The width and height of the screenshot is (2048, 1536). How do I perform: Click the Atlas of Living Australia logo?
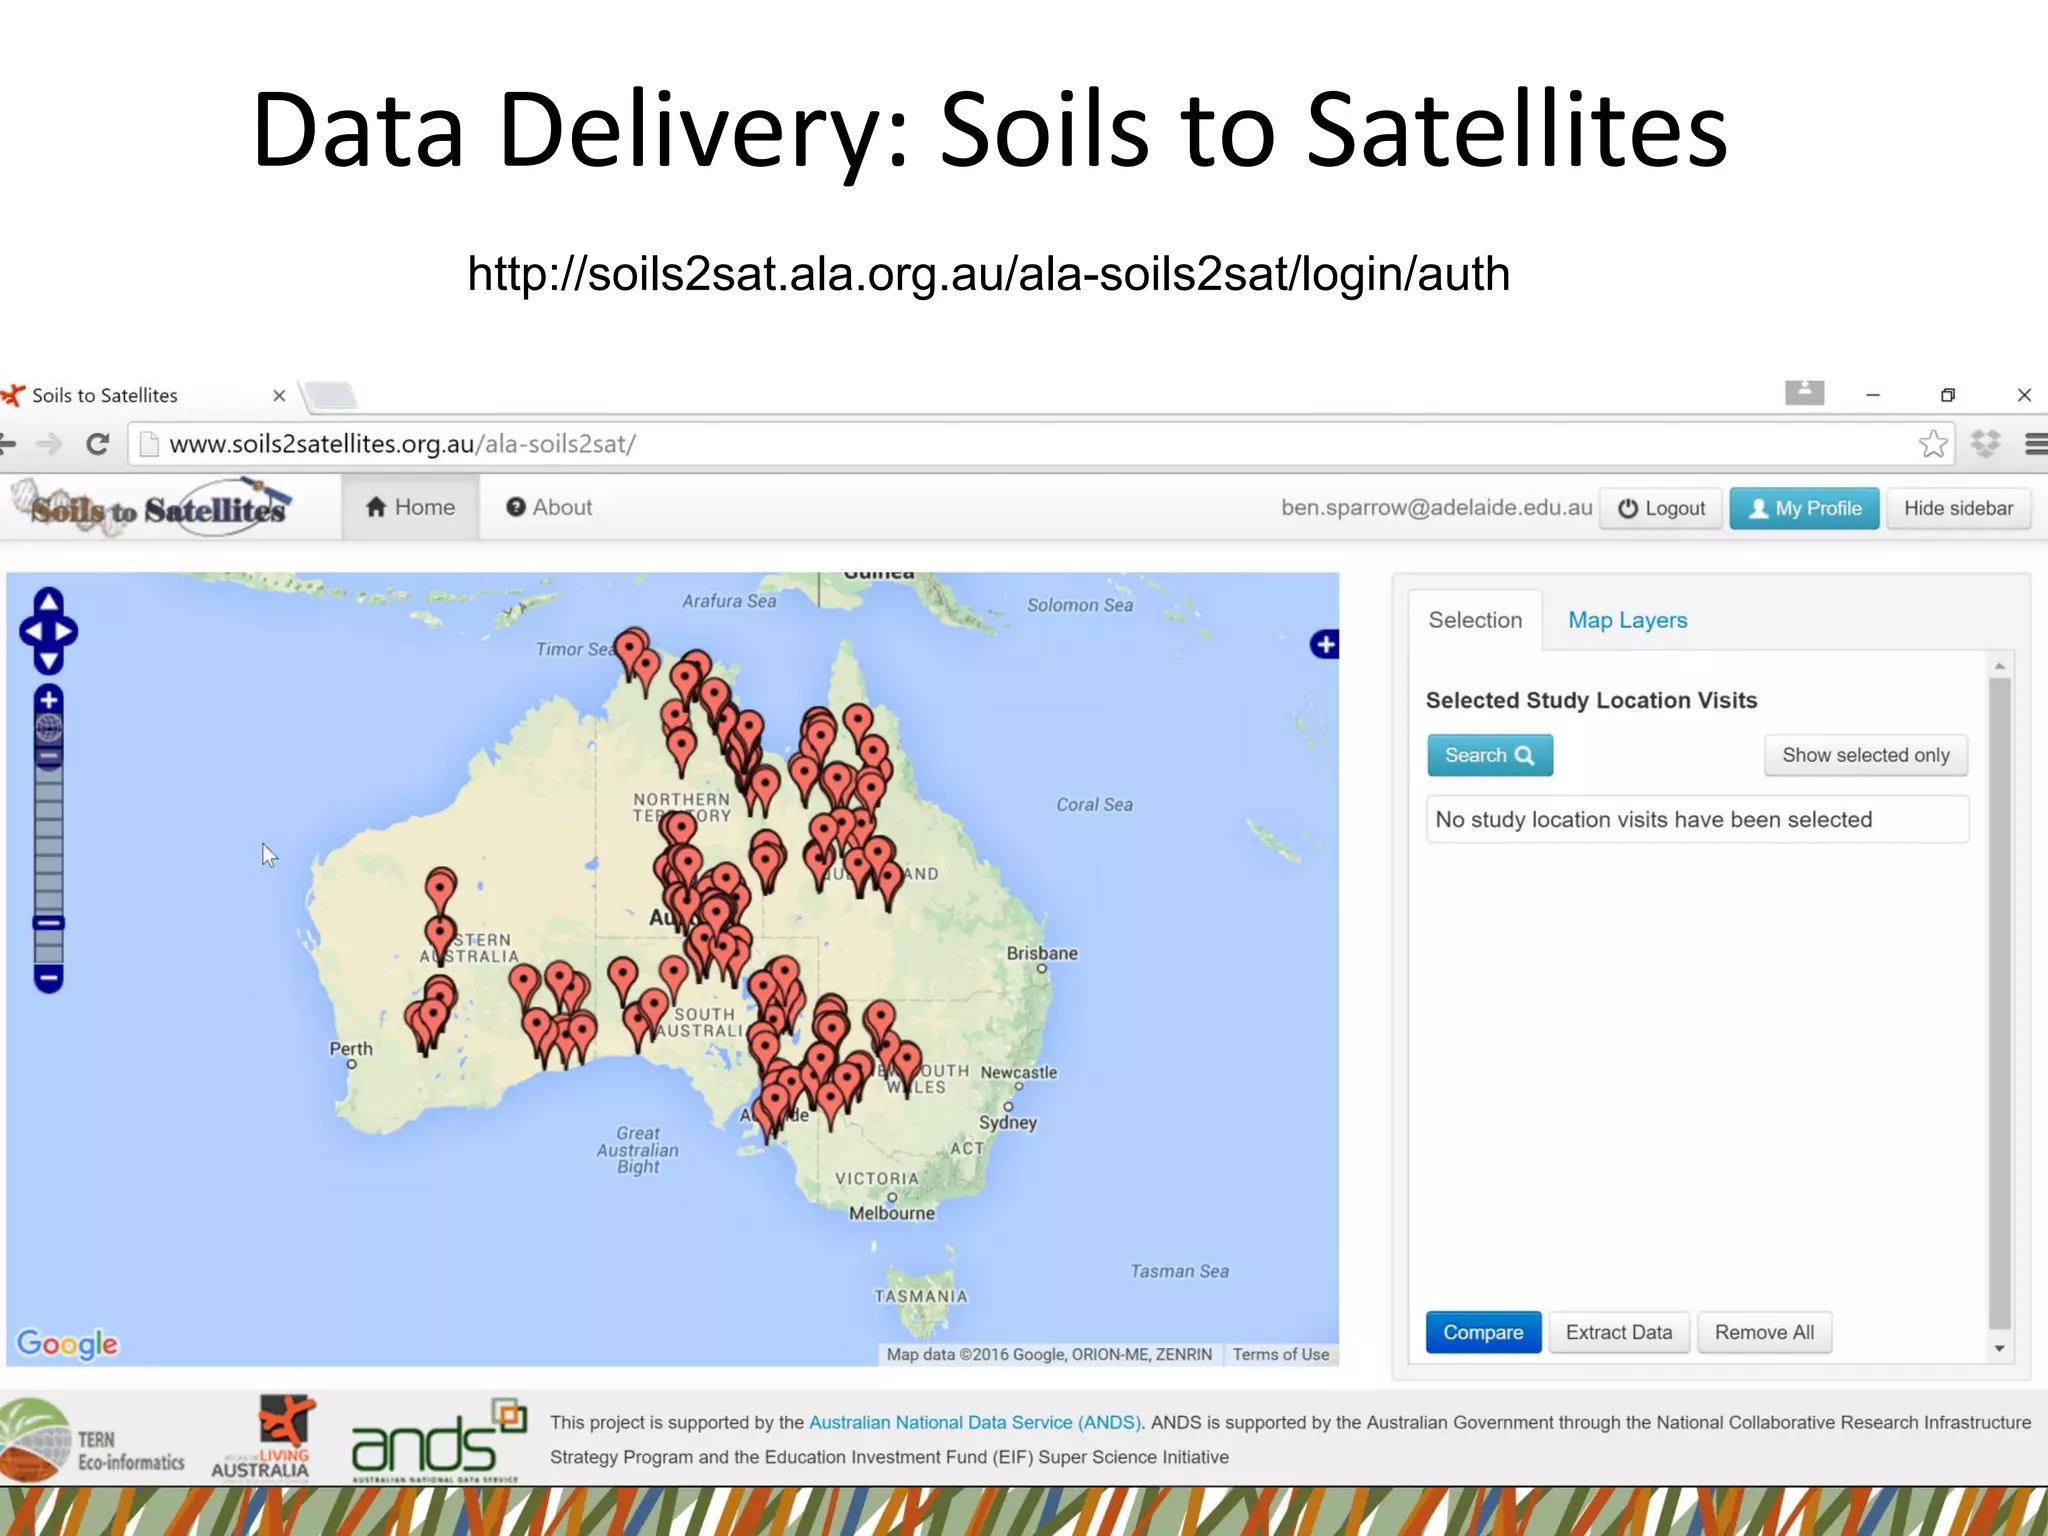click(264, 1437)
